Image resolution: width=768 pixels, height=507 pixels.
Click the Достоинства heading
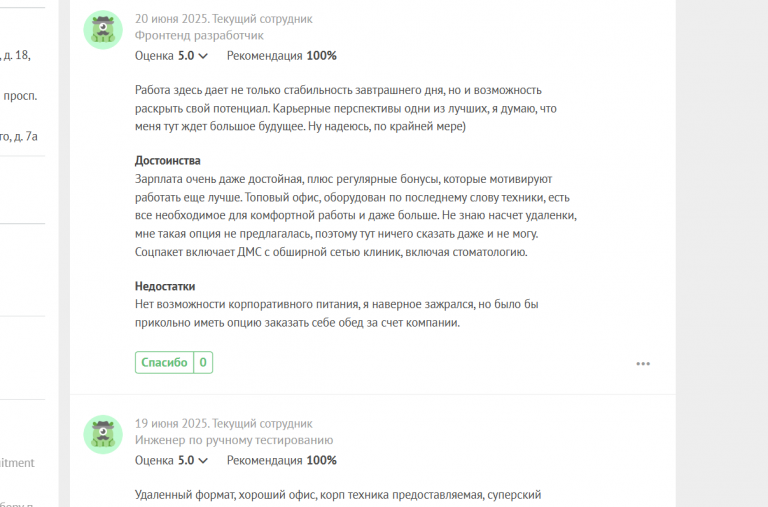coord(168,160)
